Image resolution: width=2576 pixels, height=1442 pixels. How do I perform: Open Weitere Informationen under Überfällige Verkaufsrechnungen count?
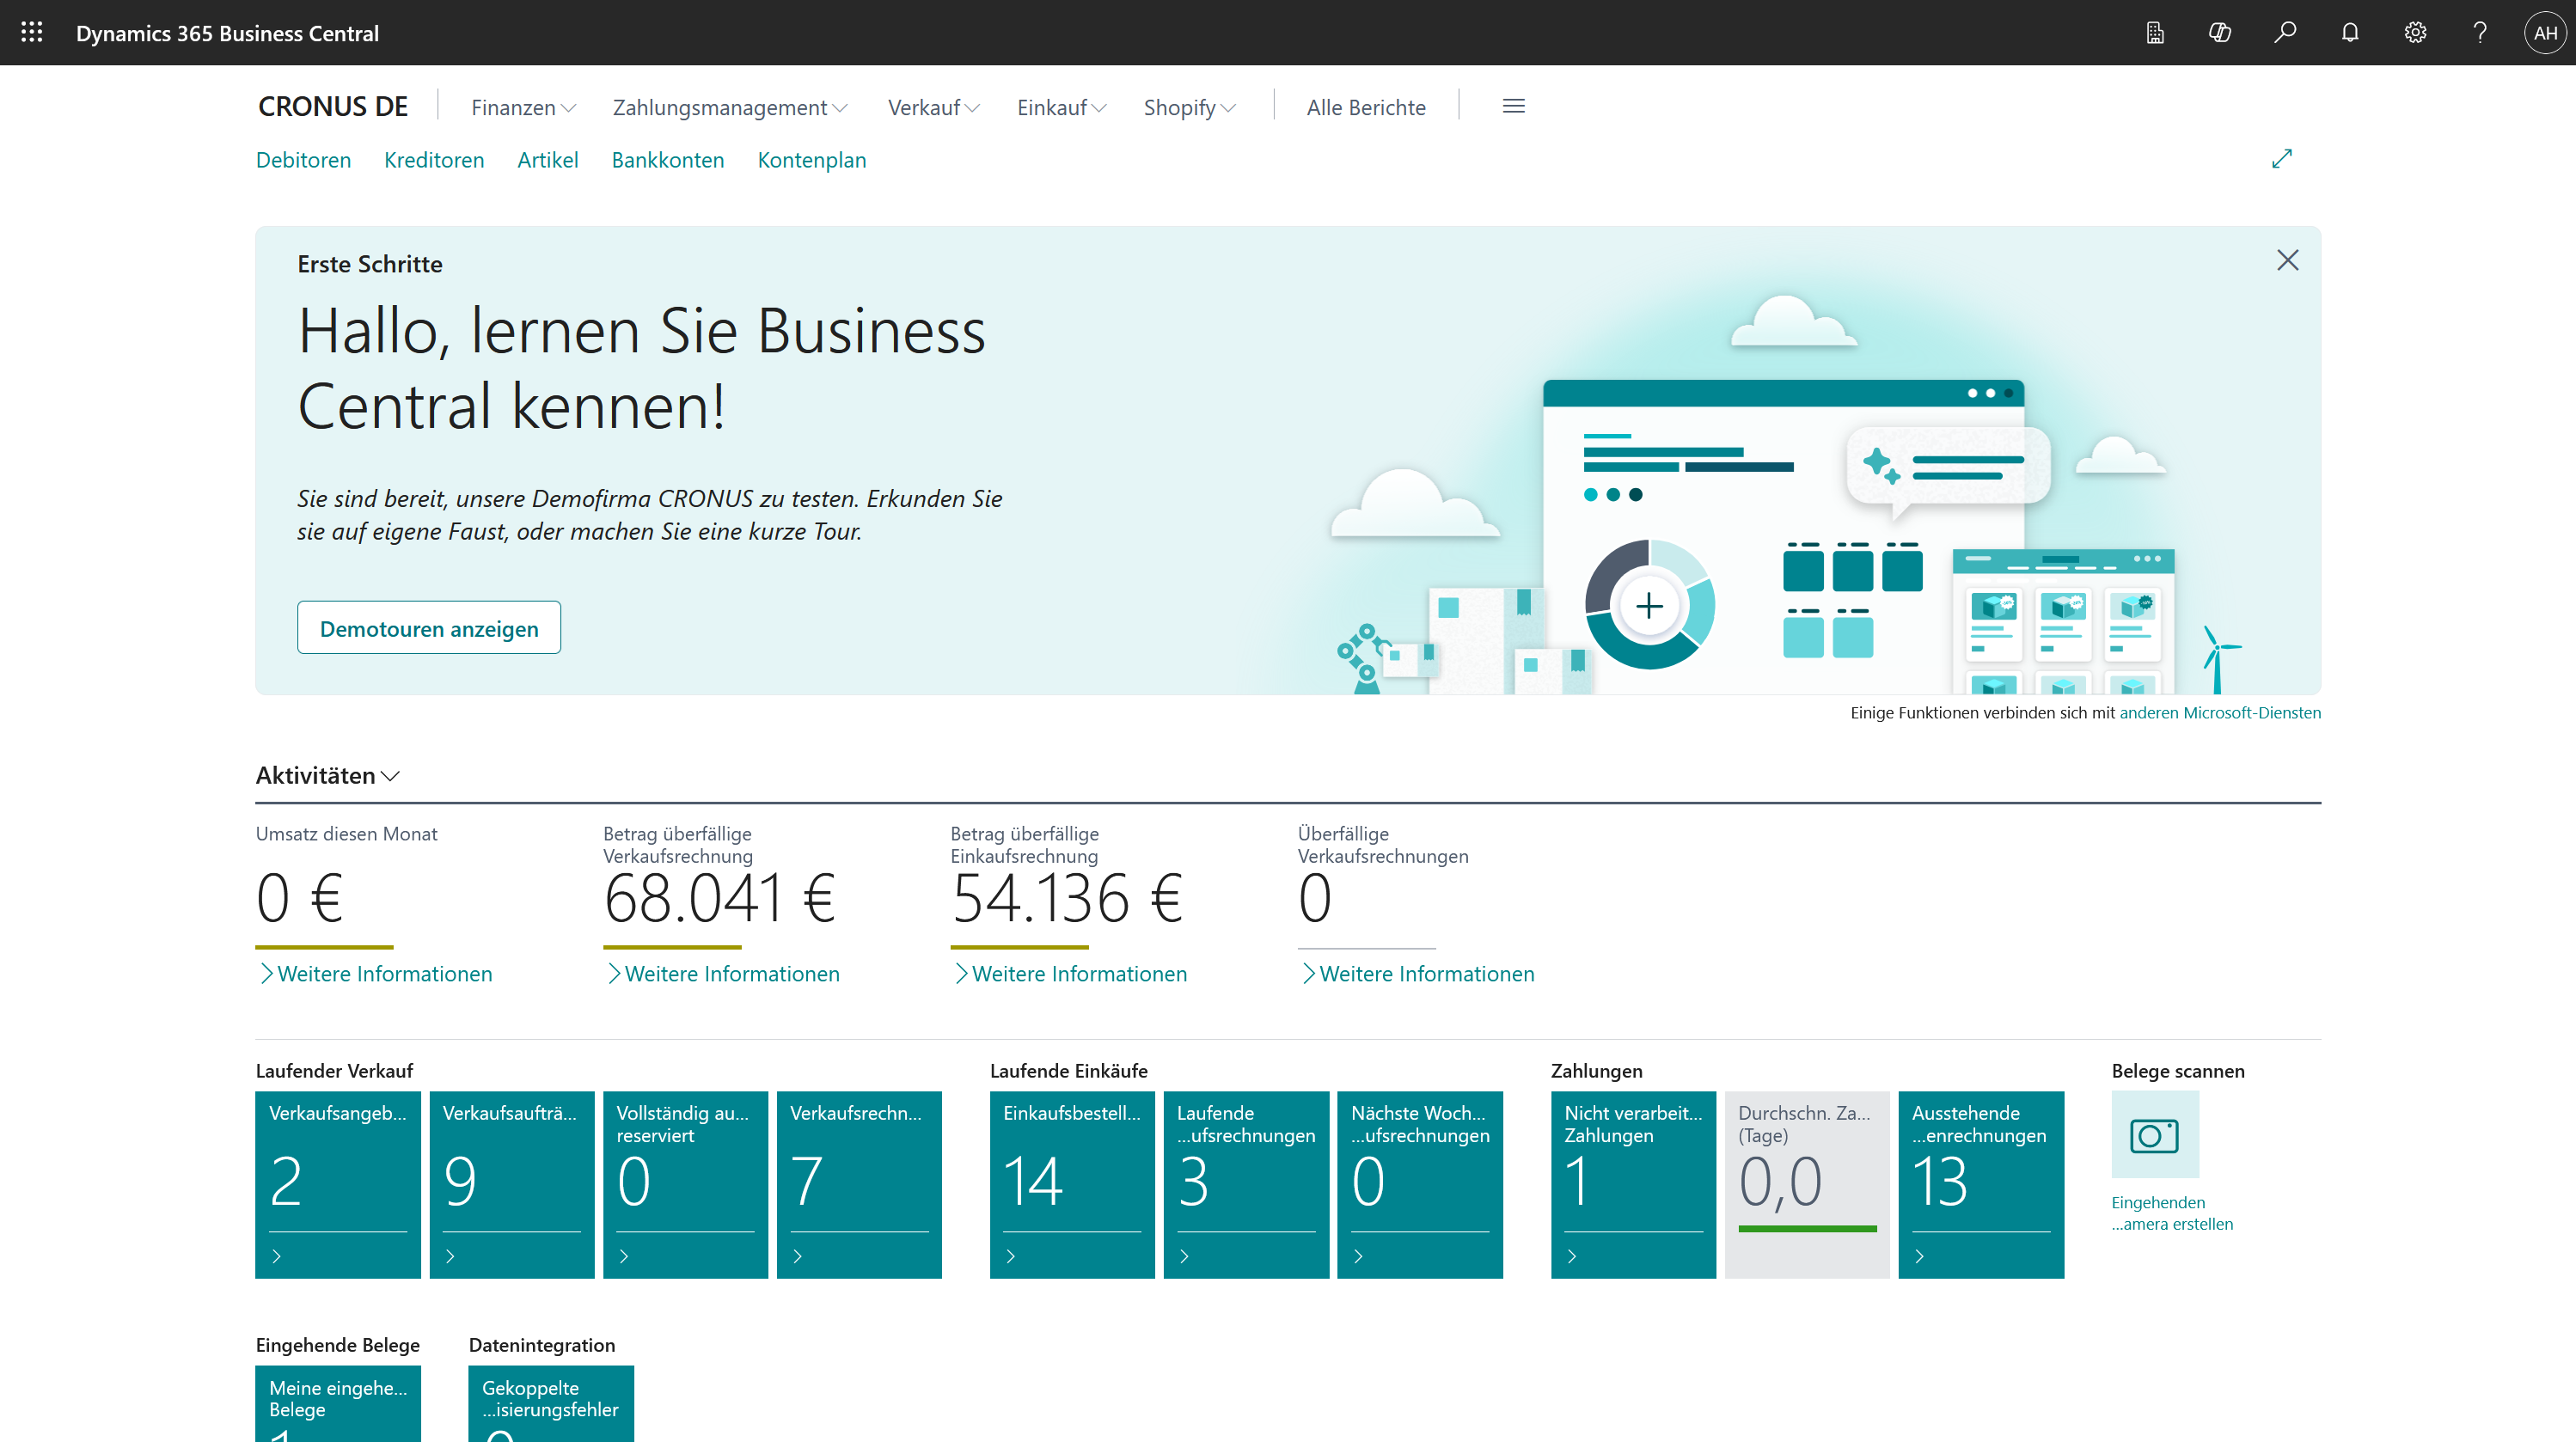pos(1418,973)
